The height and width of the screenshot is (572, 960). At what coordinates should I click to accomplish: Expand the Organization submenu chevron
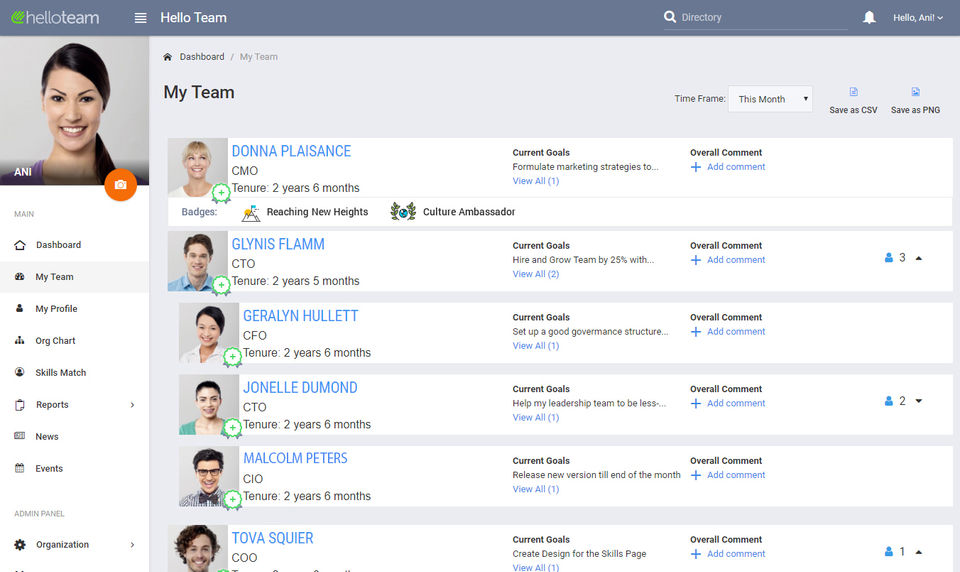tap(132, 544)
